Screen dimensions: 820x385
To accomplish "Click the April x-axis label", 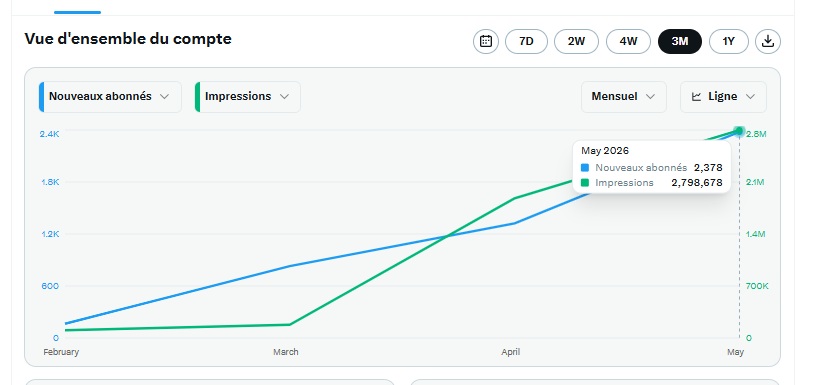I will click(510, 352).
